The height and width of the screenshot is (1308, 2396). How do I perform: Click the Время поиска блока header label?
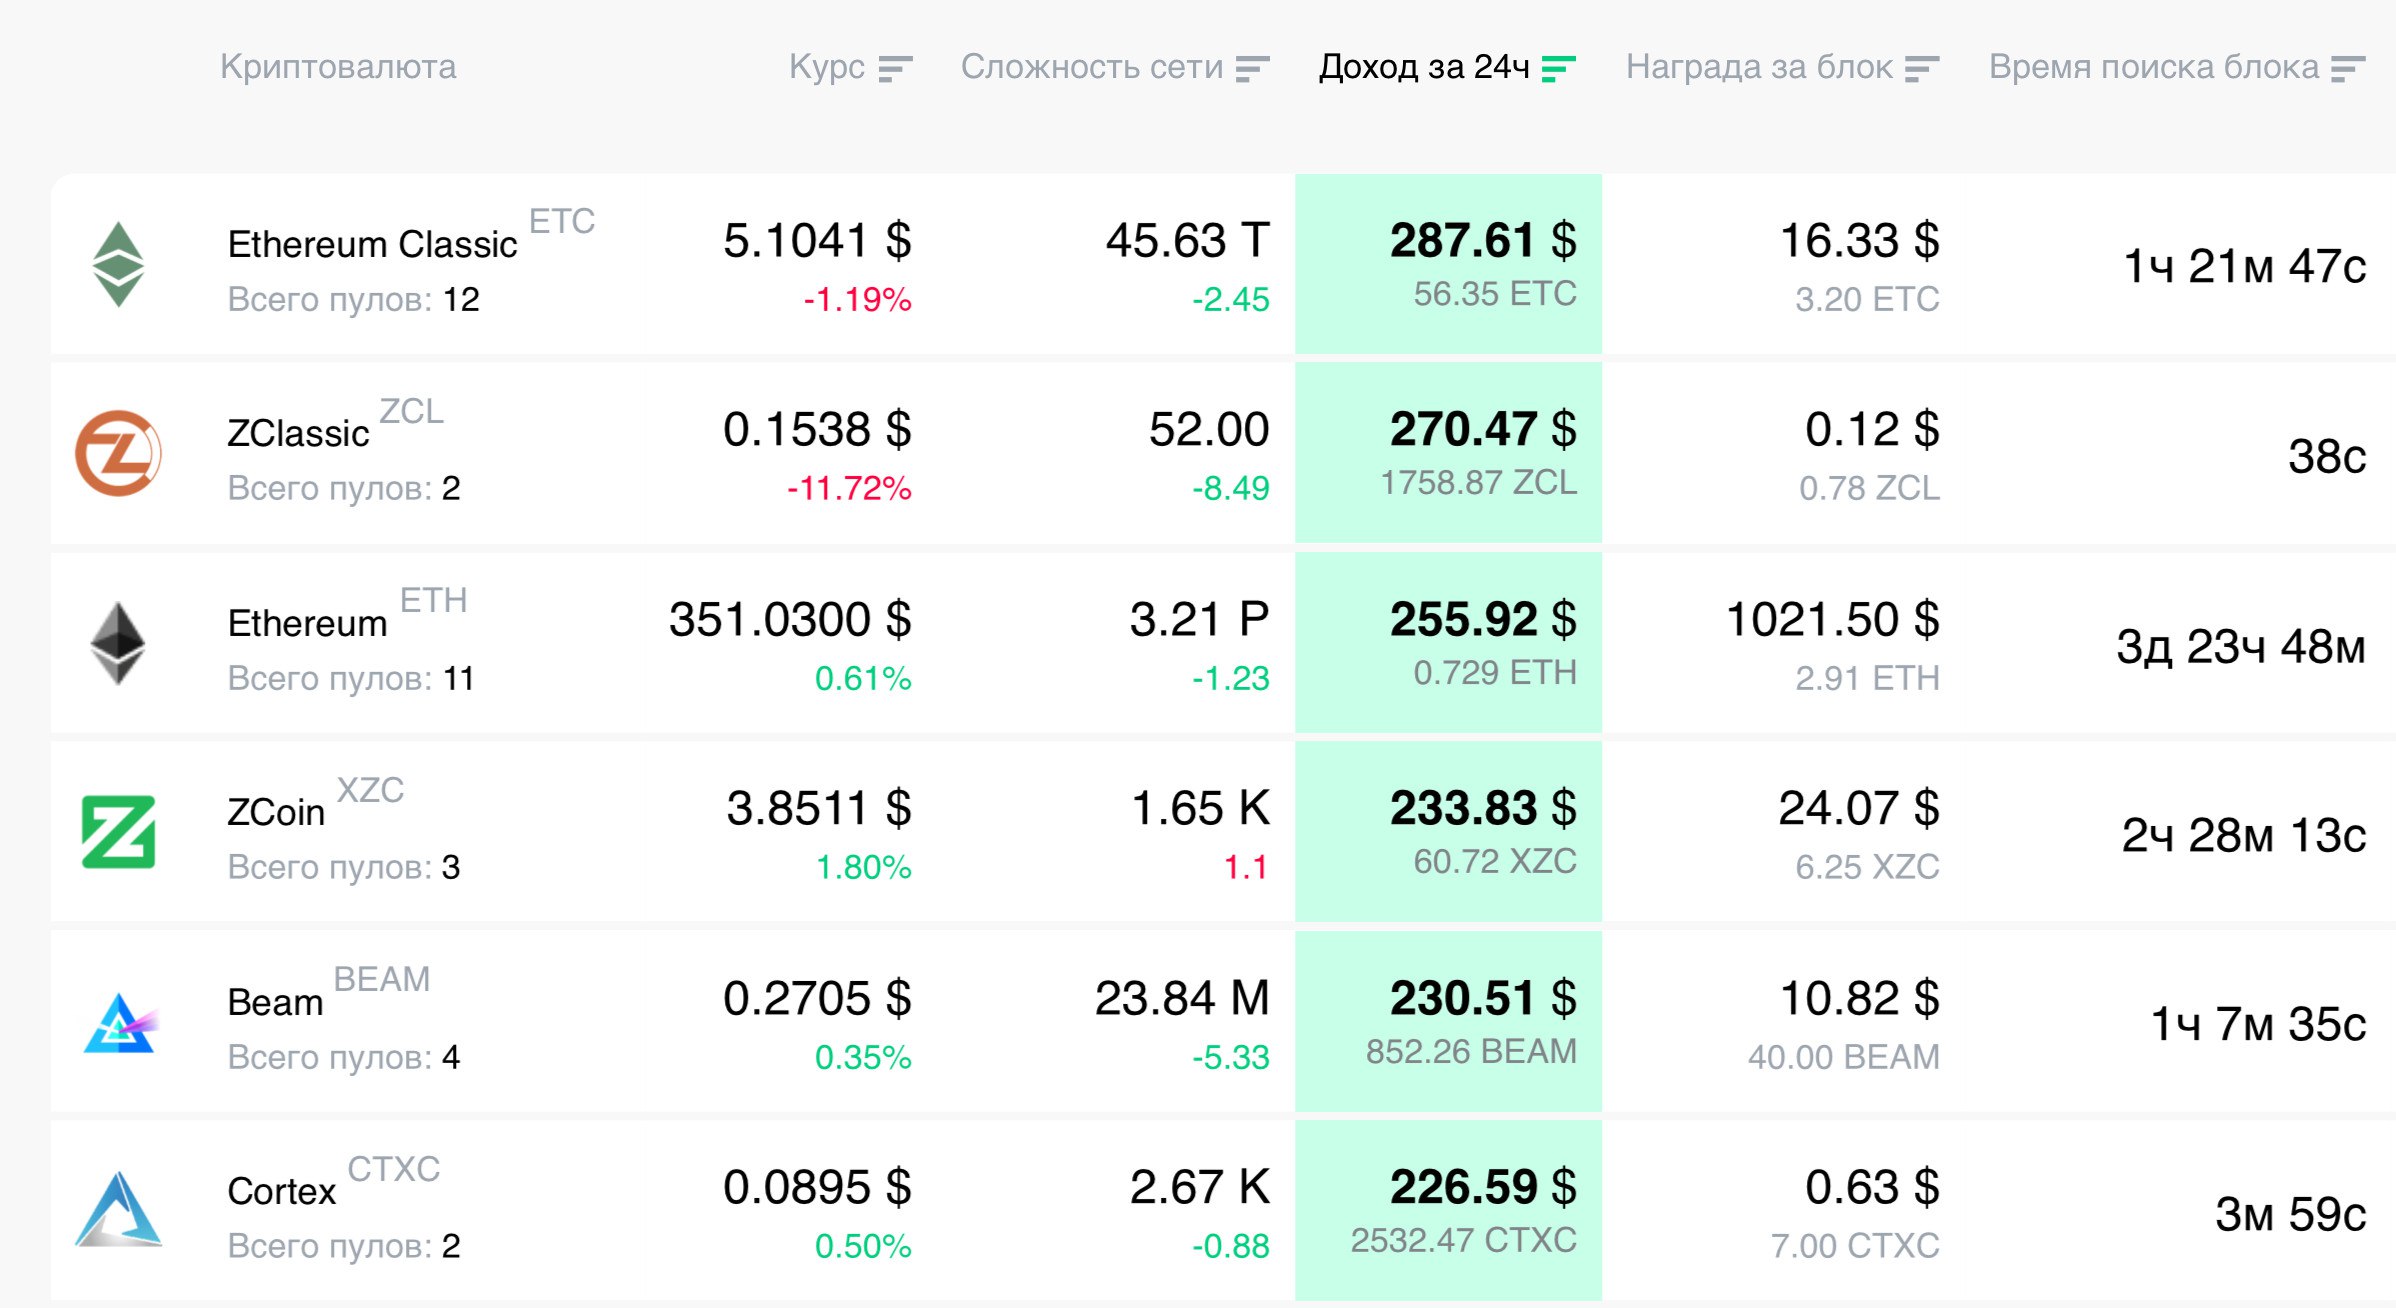pos(2154,67)
